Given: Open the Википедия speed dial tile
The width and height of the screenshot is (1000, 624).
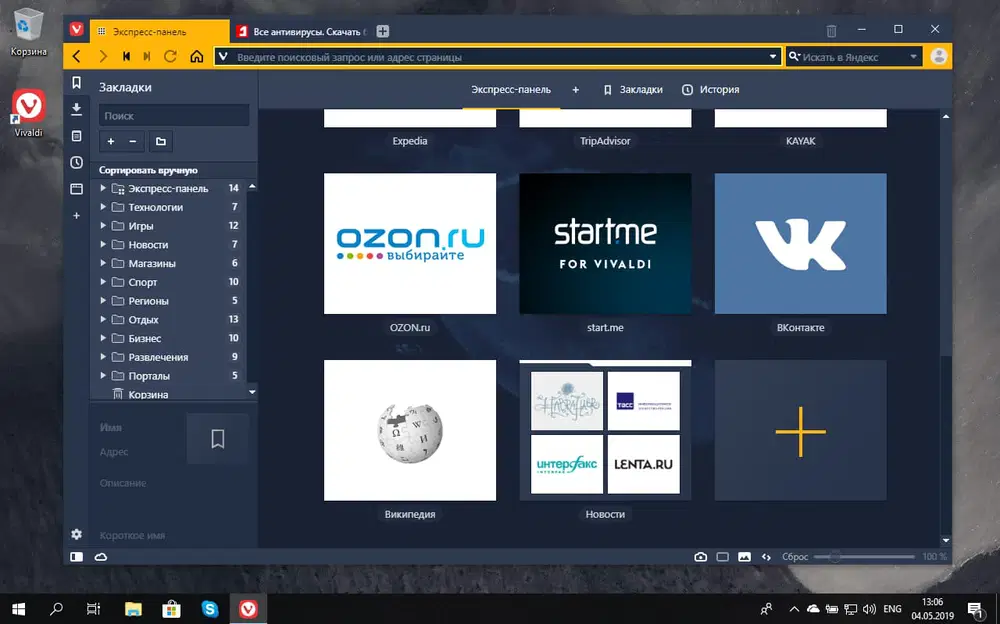Looking at the screenshot, I should [x=410, y=431].
